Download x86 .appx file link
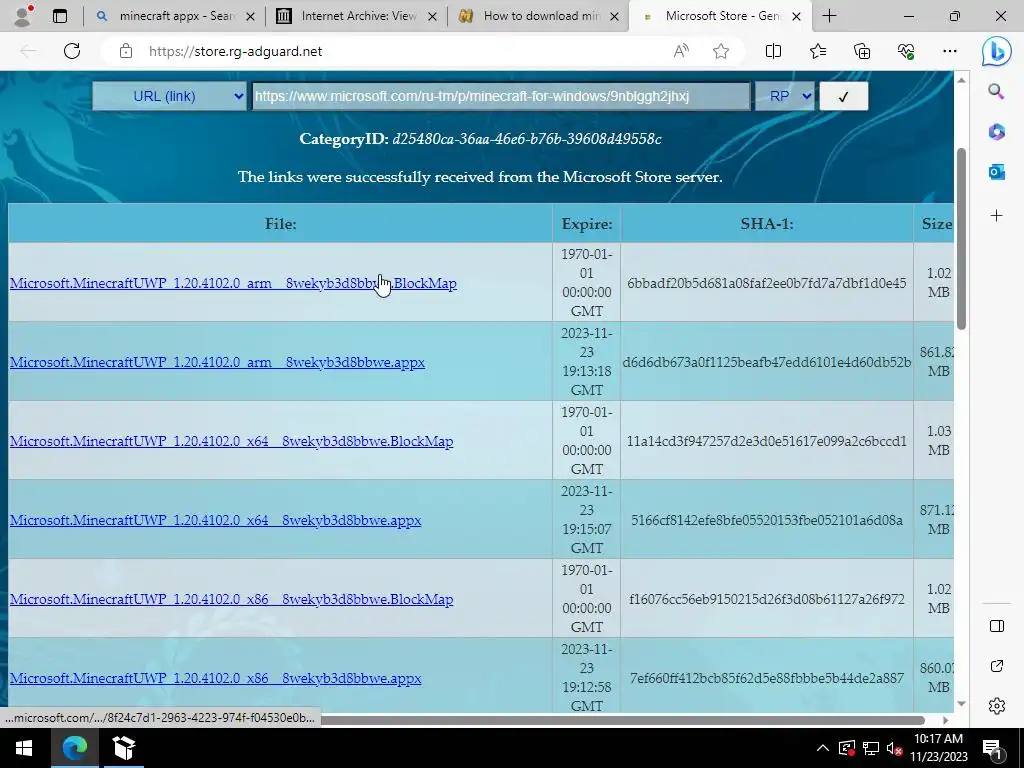This screenshot has width=1024, height=768. click(x=216, y=678)
